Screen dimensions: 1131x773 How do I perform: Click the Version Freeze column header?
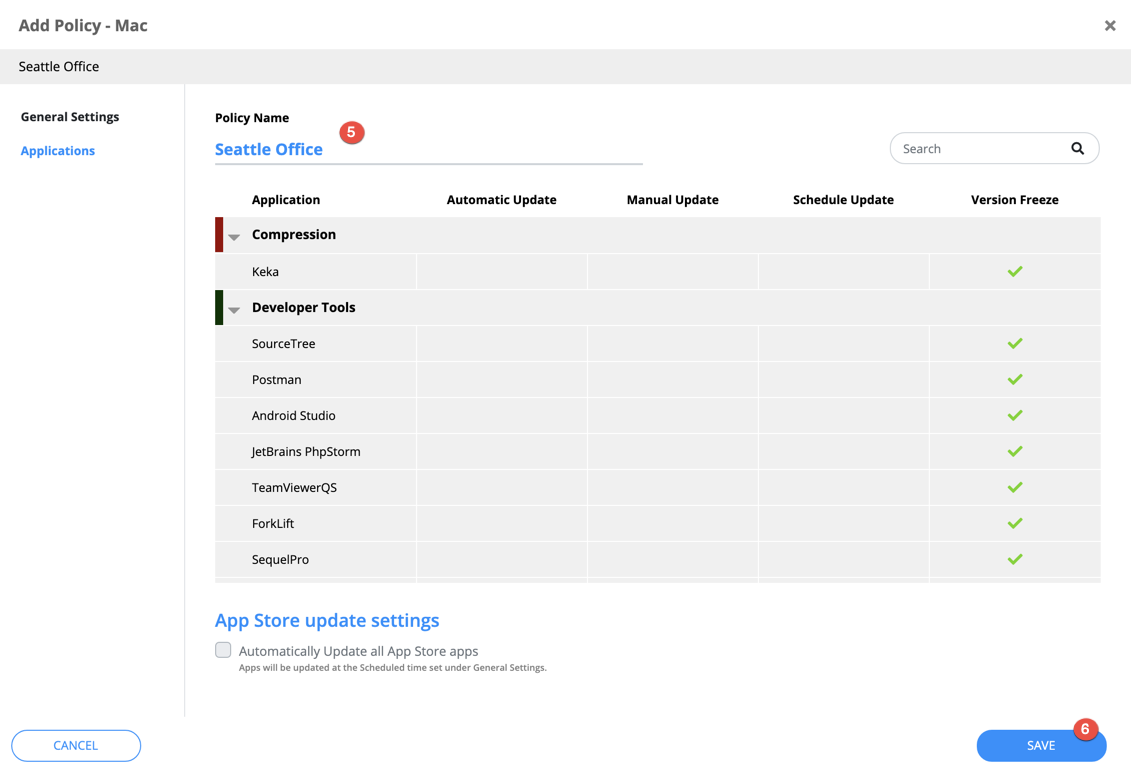tap(1014, 200)
